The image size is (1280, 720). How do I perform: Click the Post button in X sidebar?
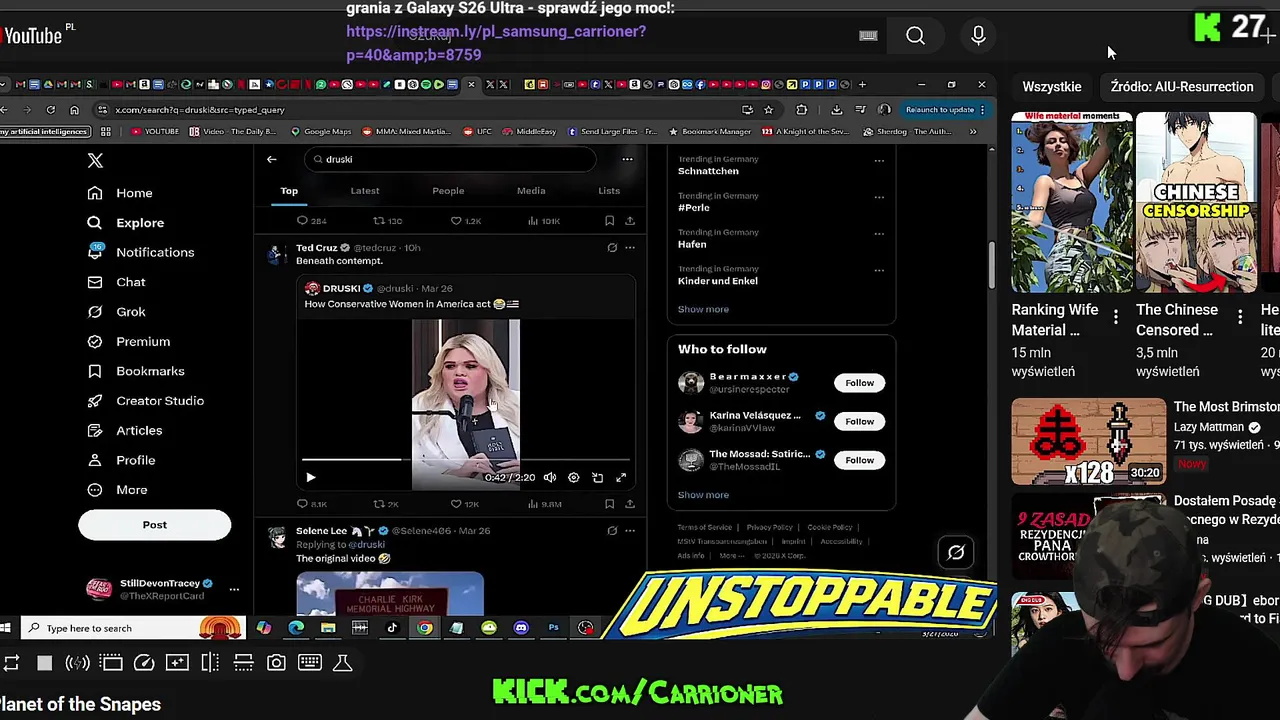pos(154,525)
